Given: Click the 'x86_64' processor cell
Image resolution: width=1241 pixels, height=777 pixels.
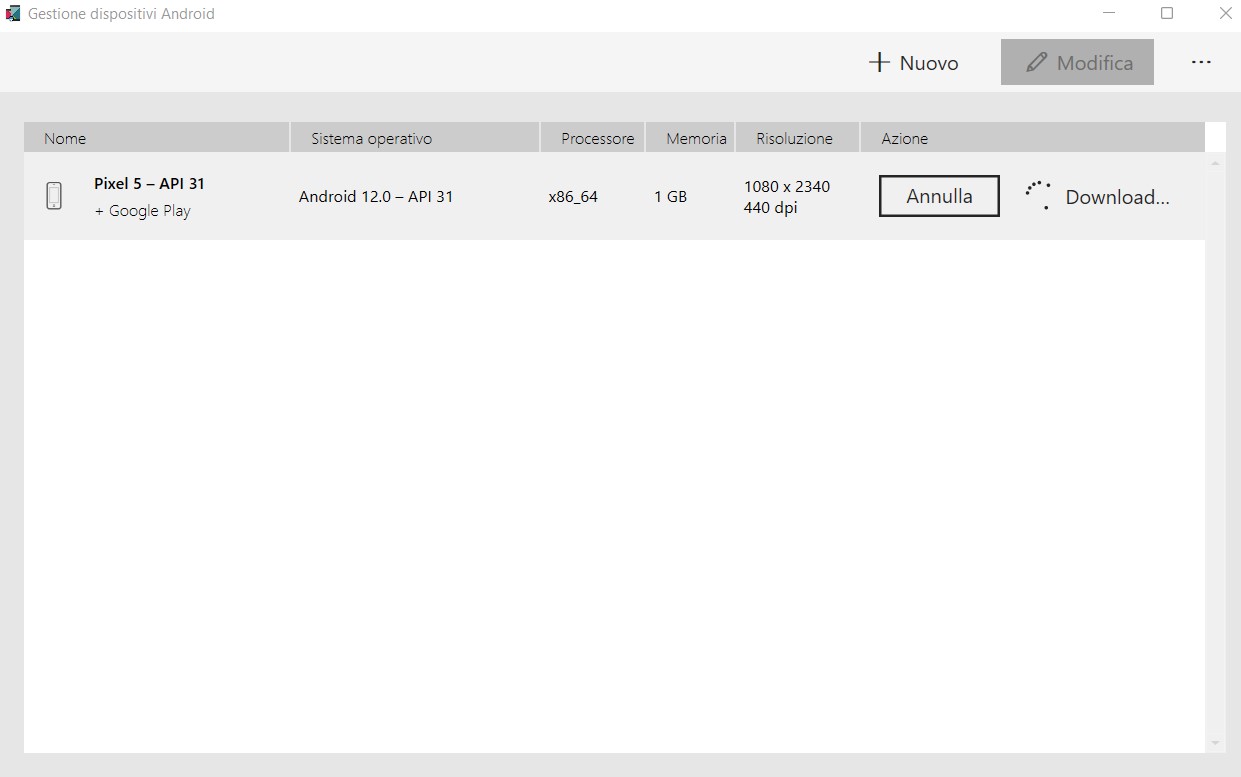Looking at the screenshot, I should [573, 197].
